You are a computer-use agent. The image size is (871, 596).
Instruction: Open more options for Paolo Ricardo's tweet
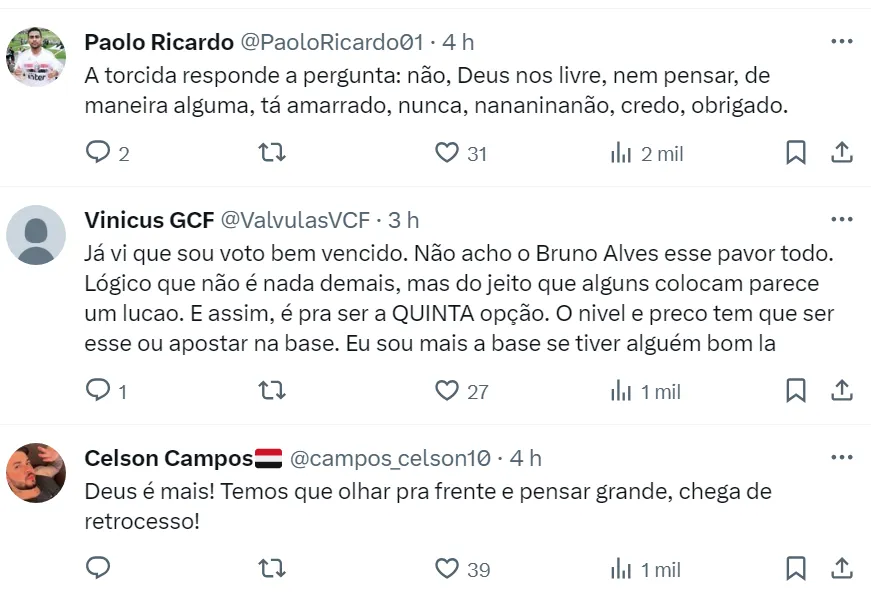coord(842,41)
